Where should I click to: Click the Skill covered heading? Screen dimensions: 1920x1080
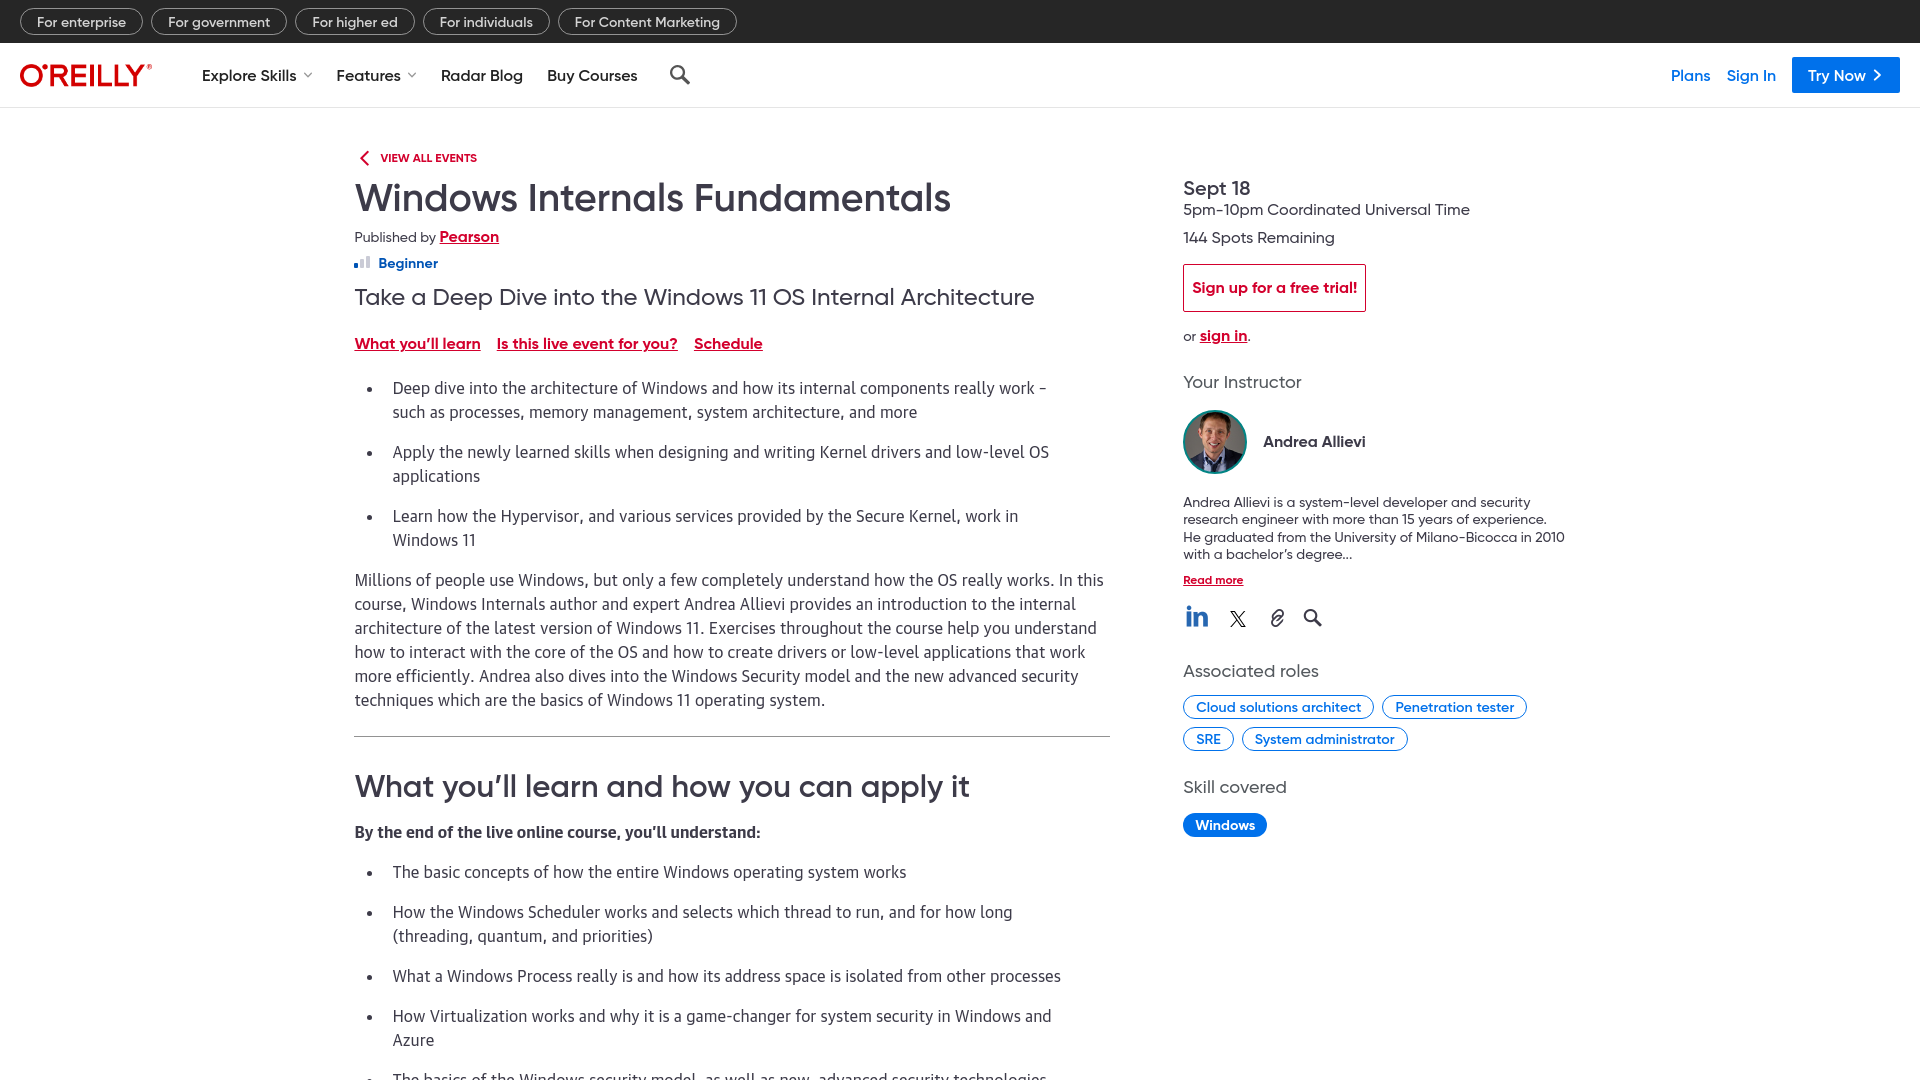click(1234, 787)
